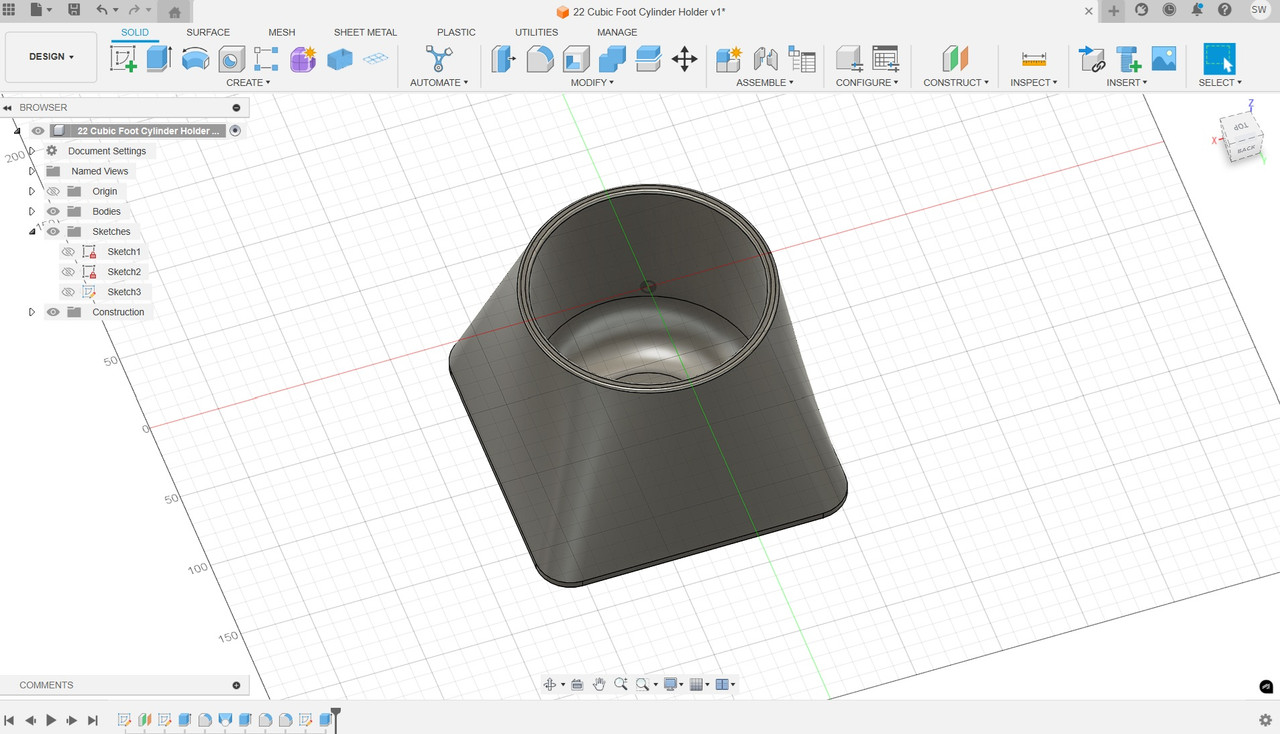
Task: Click the ViewCube orientation cube
Action: [1241, 138]
